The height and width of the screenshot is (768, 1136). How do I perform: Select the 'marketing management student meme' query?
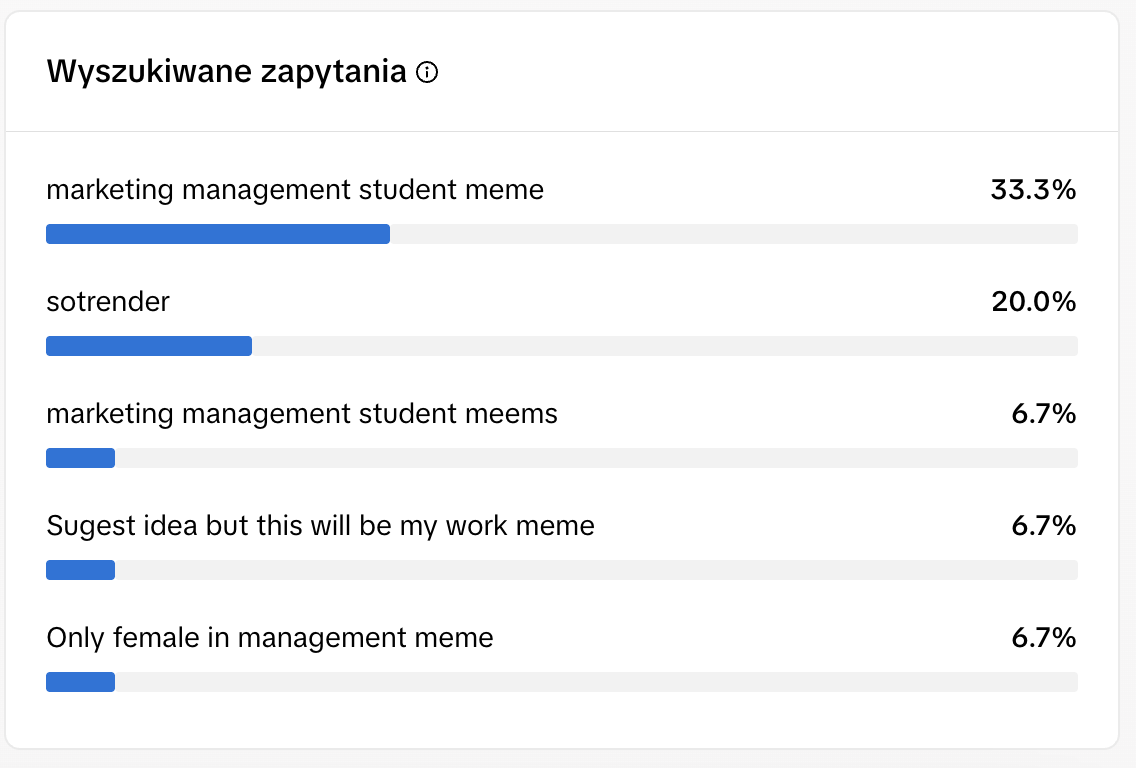tap(295, 189)
